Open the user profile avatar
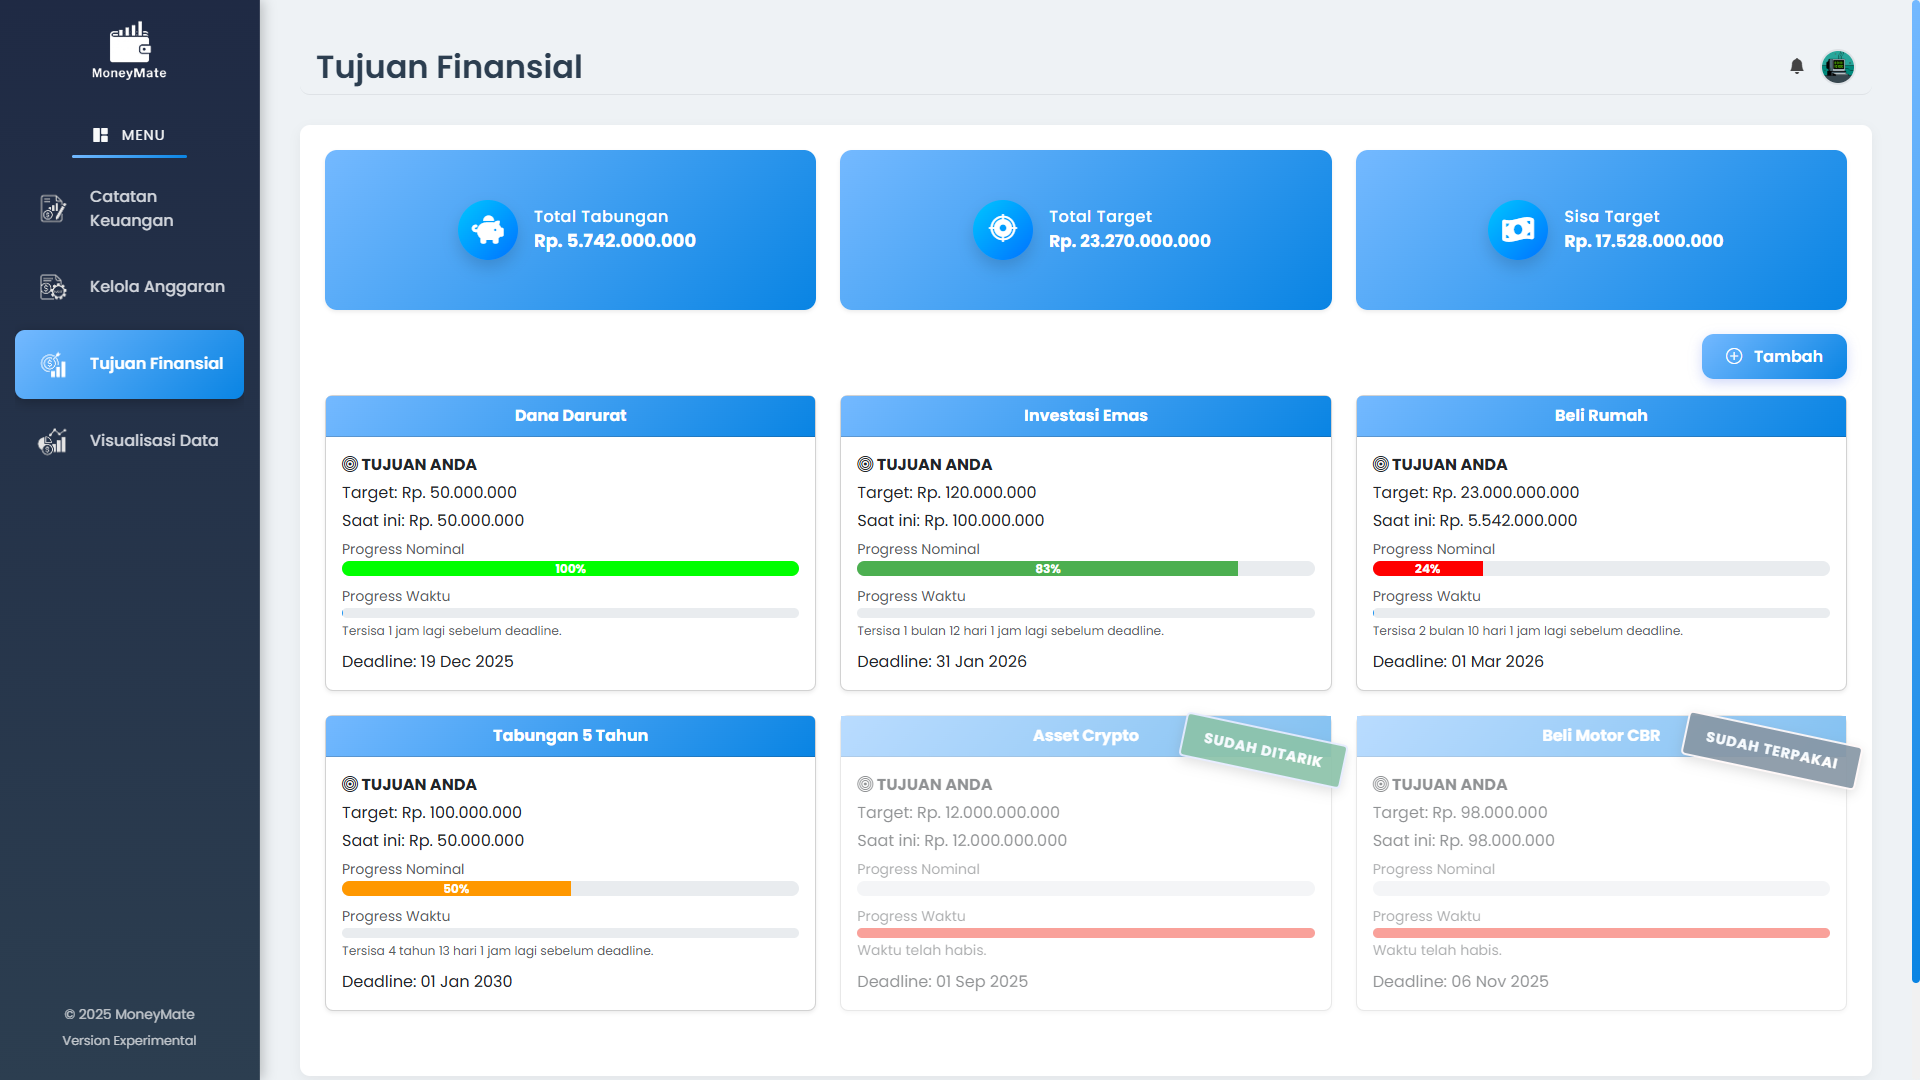 point(1837,67)
